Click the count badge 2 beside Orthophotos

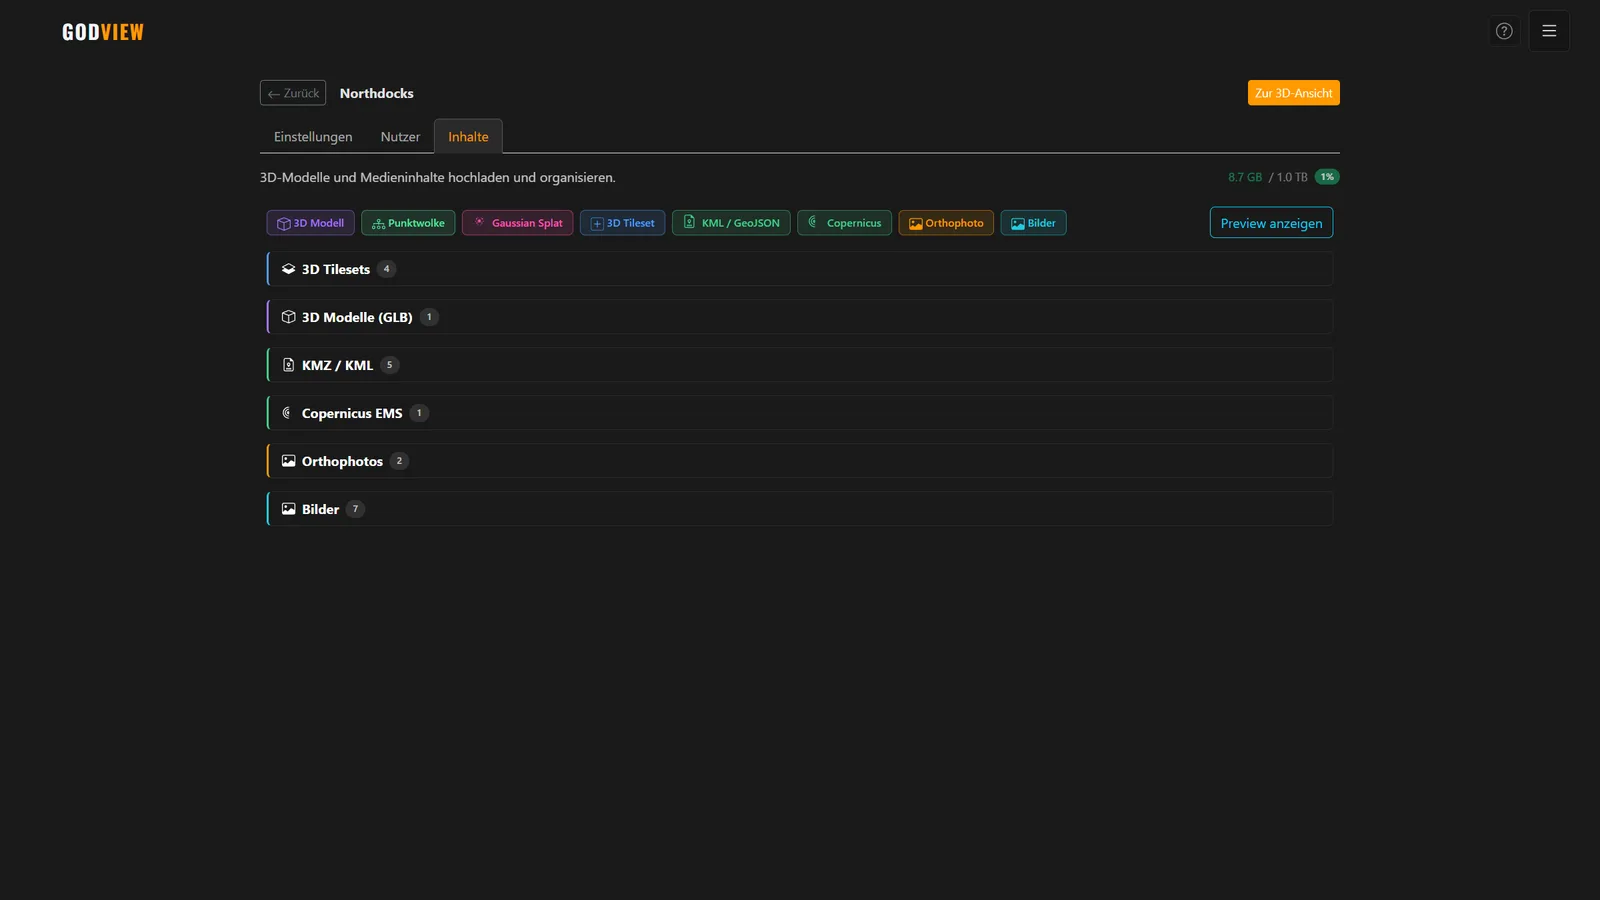[399, 461]
